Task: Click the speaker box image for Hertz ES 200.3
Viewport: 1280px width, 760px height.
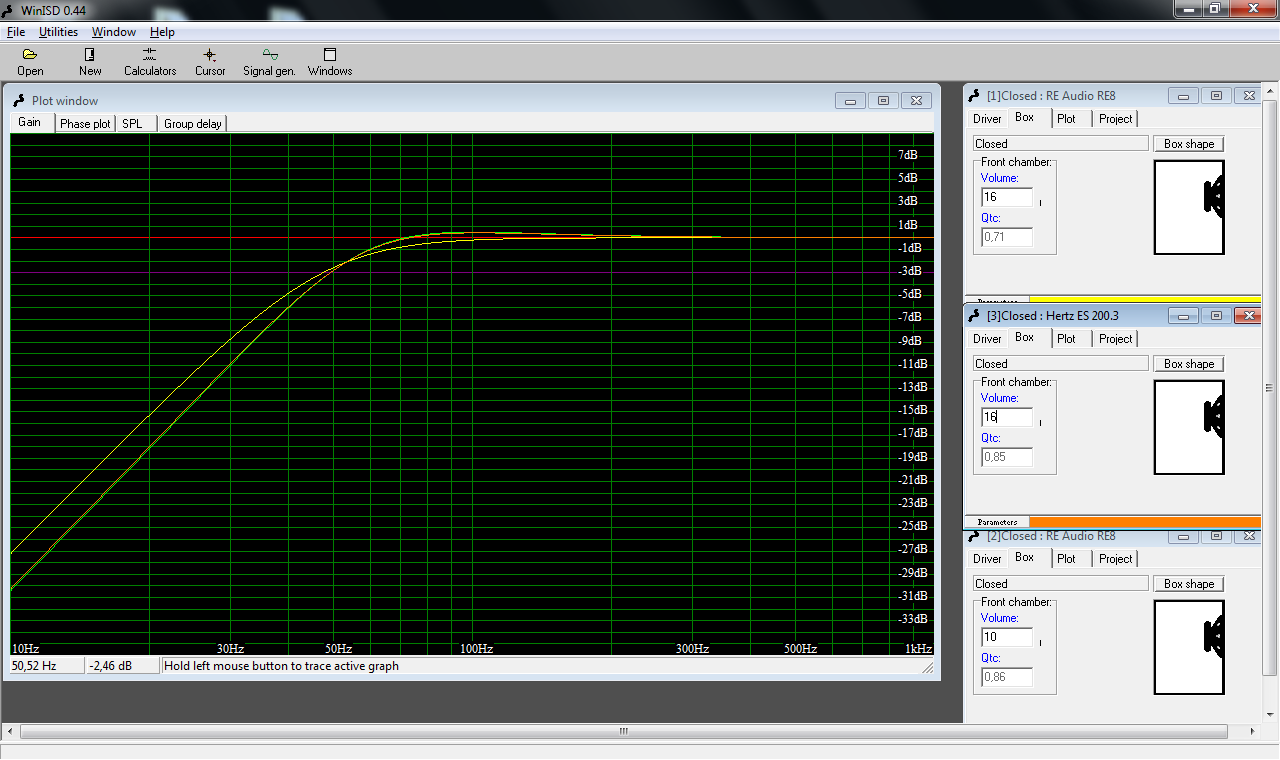Action: [x=1189, y=427]
